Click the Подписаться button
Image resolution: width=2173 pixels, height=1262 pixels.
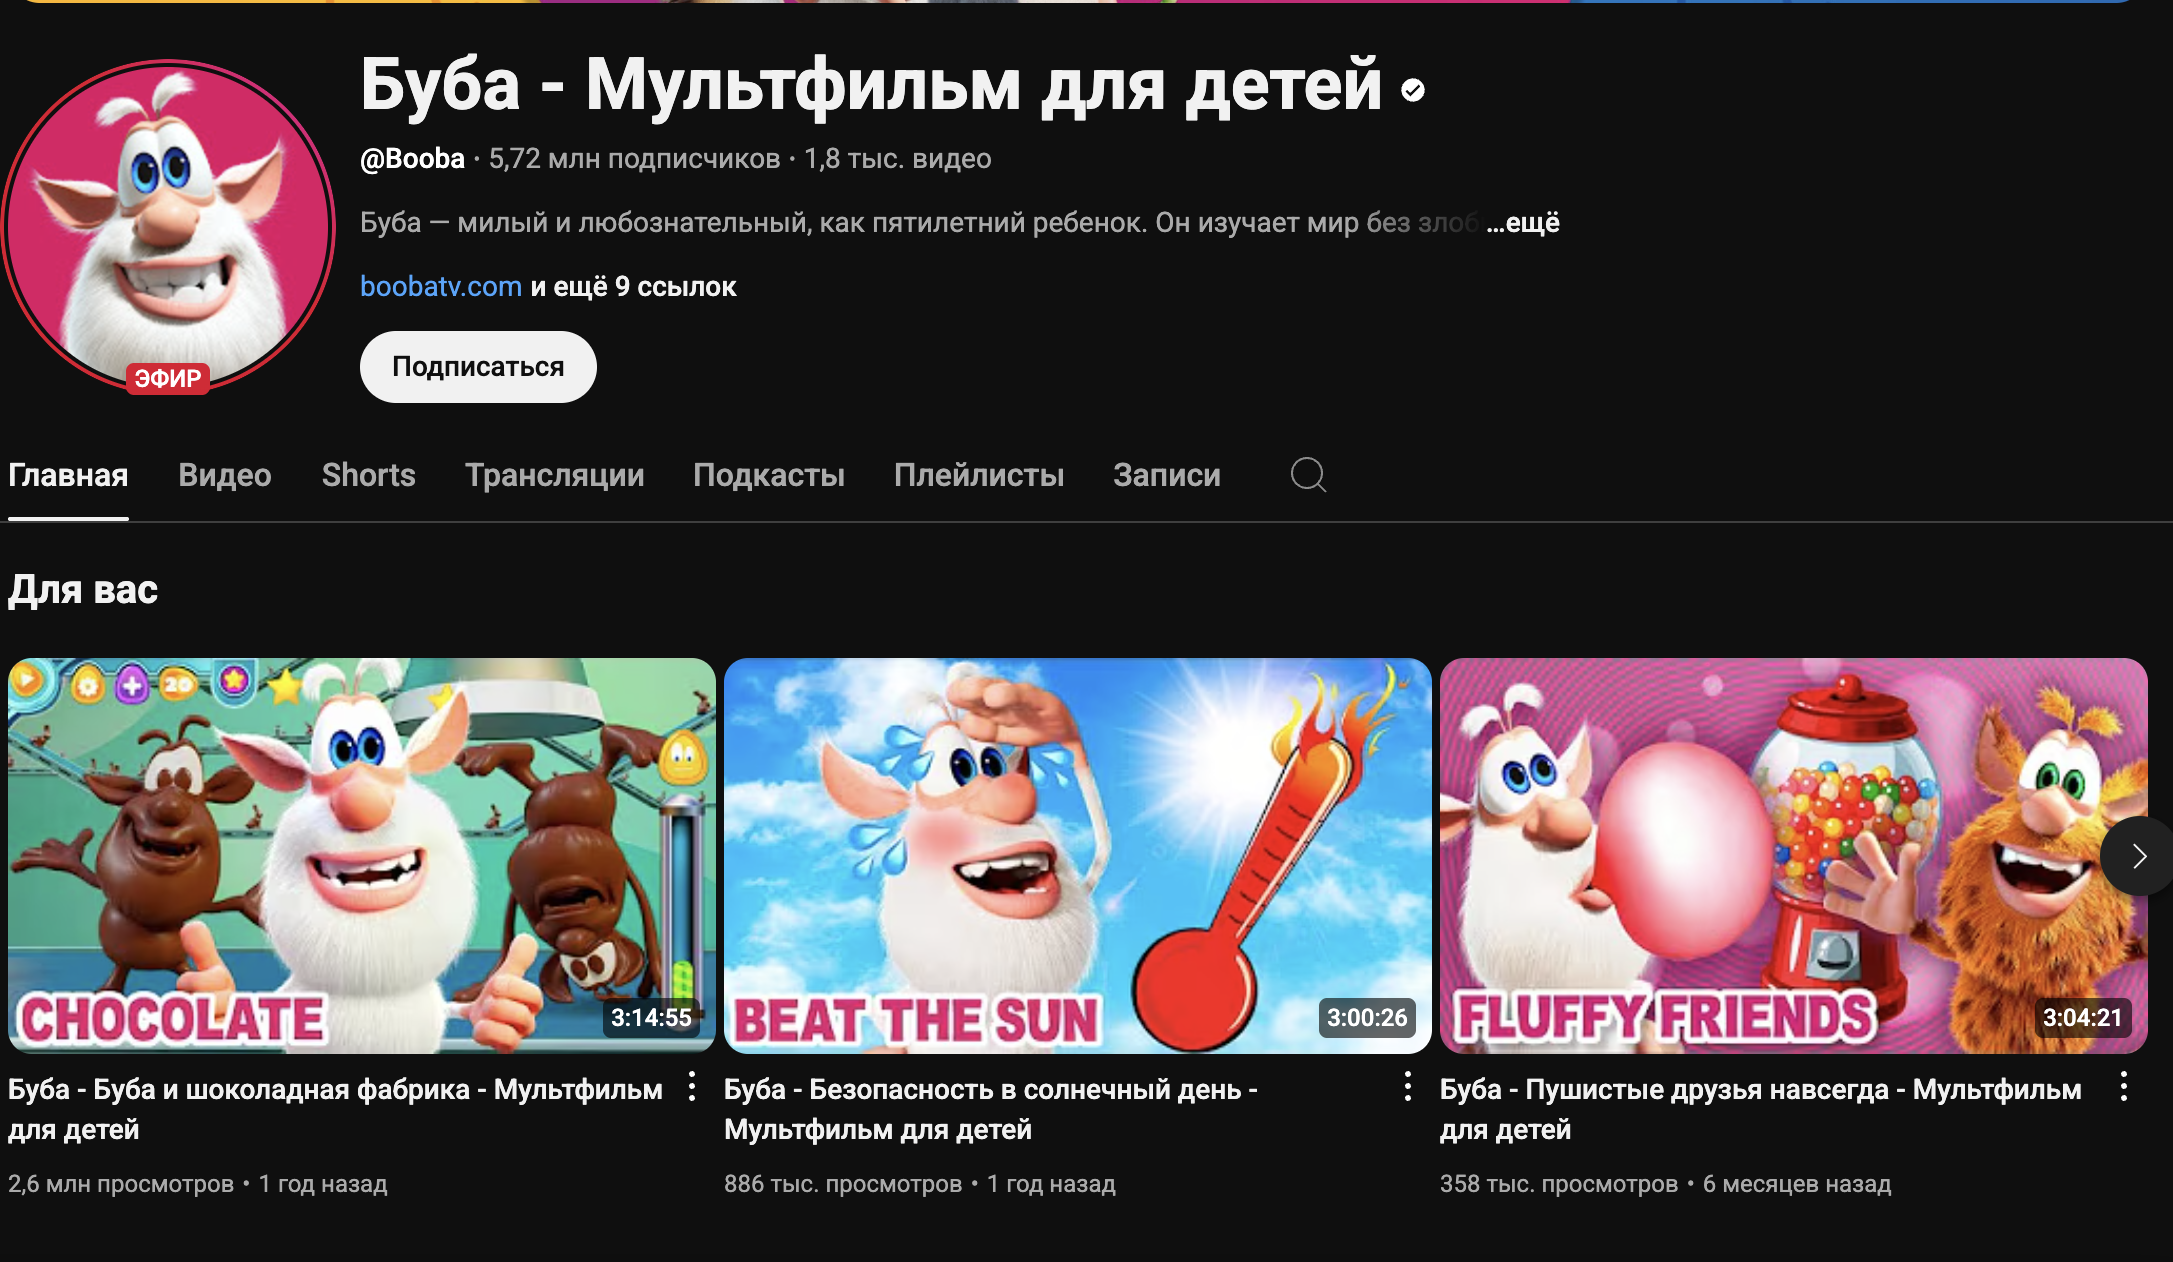tap(478, 367)
